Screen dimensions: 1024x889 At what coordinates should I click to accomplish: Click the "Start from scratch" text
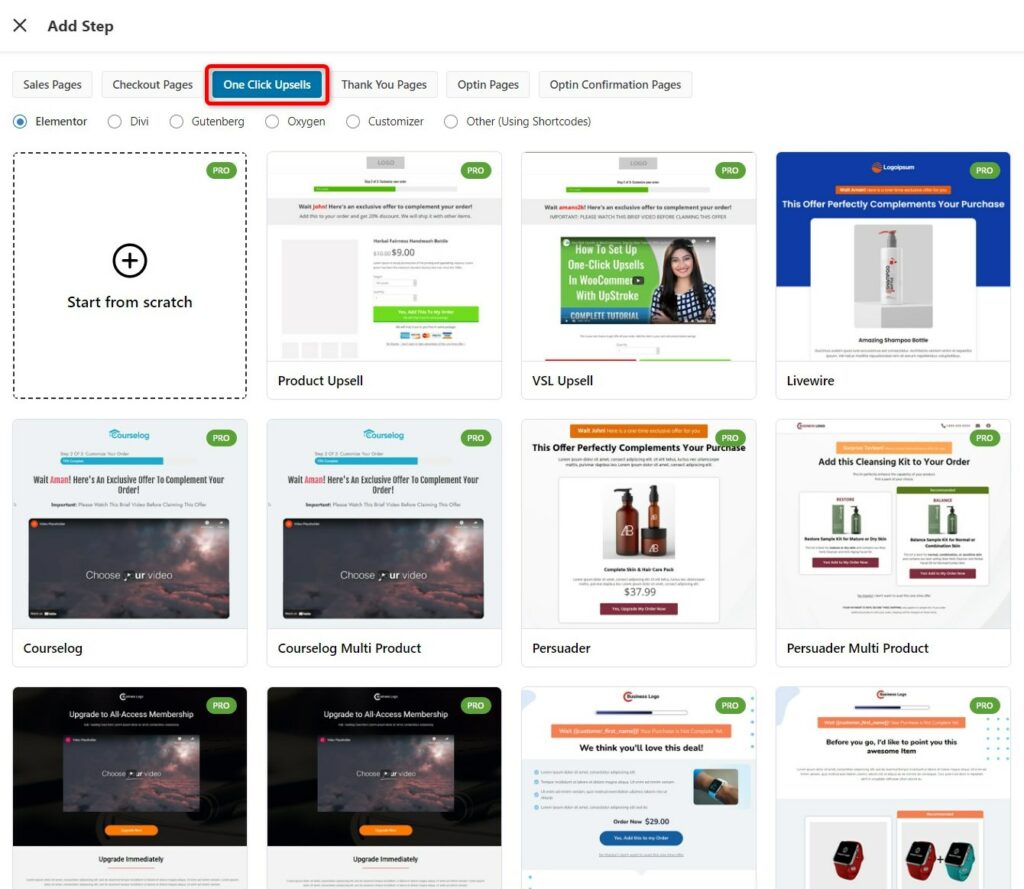point(129,302)
